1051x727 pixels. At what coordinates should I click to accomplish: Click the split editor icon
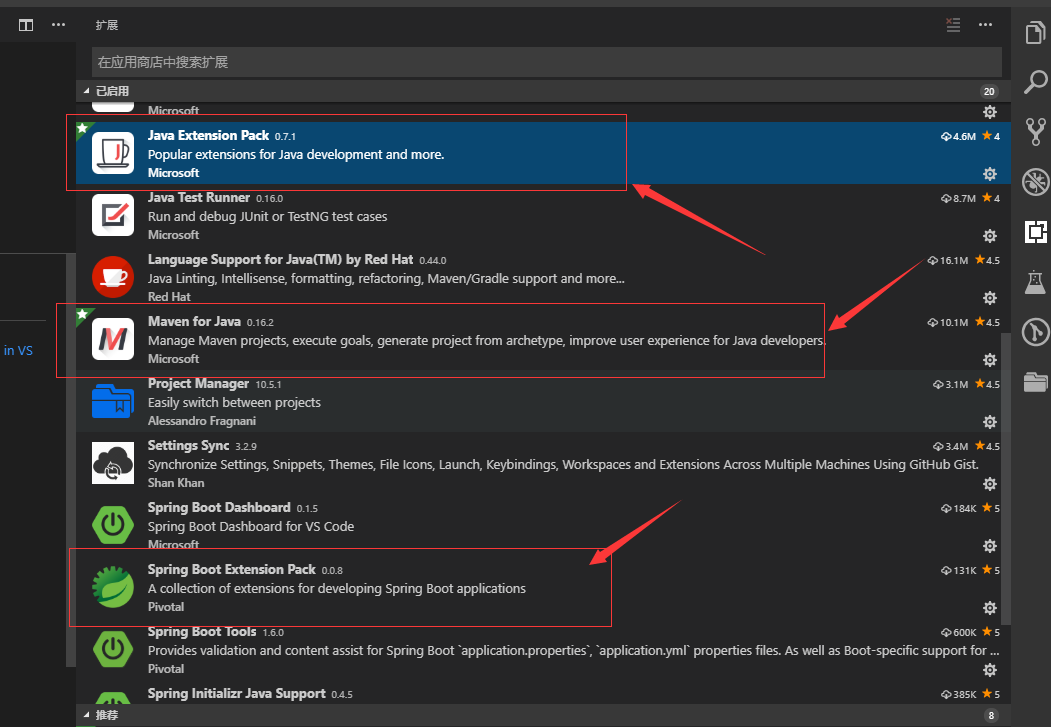26,25
